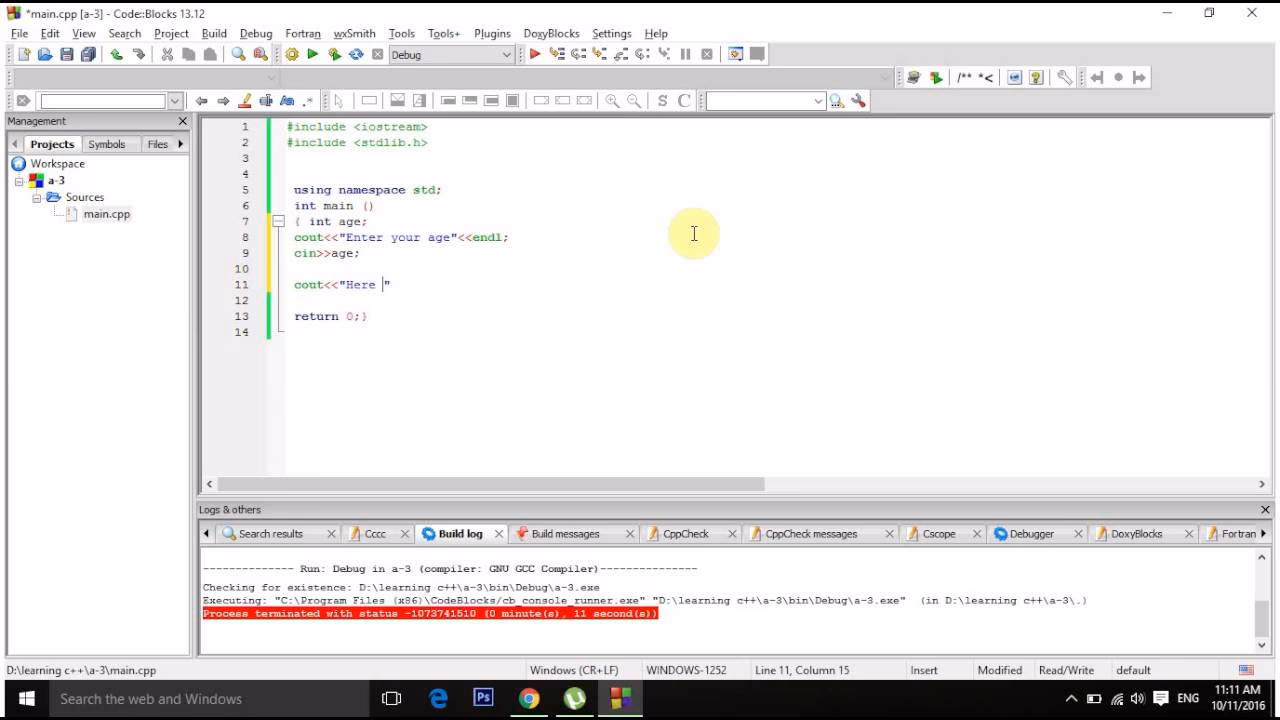Click the Build and run icon

(334, 55)
